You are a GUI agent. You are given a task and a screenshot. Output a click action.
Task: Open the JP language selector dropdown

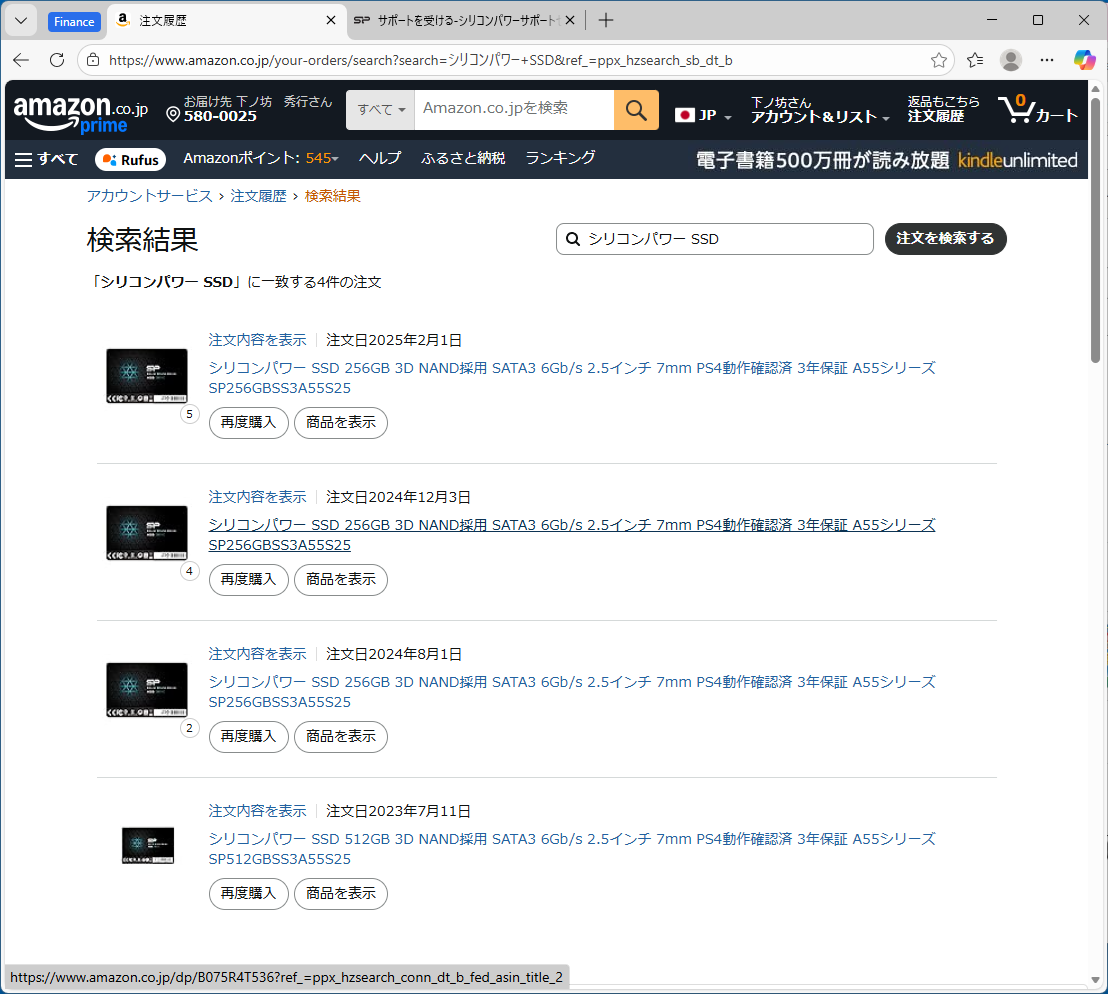(x=704, y=115)
